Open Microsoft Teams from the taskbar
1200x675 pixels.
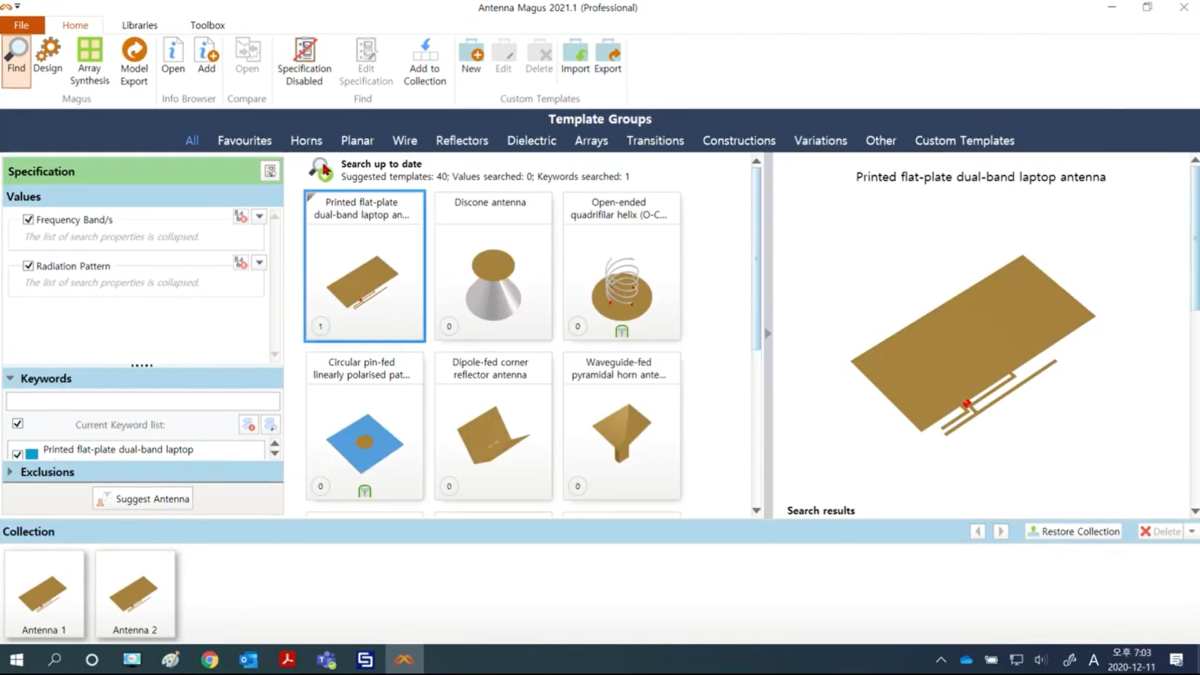click(x=326, y=660)
